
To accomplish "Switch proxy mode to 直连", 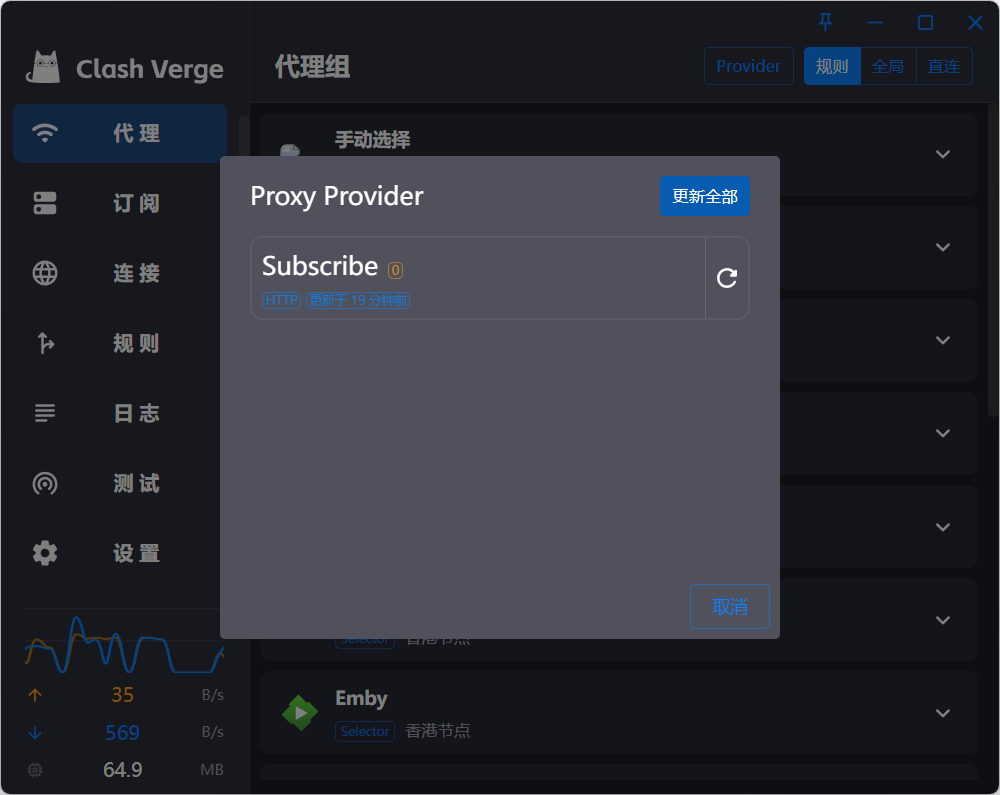I will tap(944, 66).
